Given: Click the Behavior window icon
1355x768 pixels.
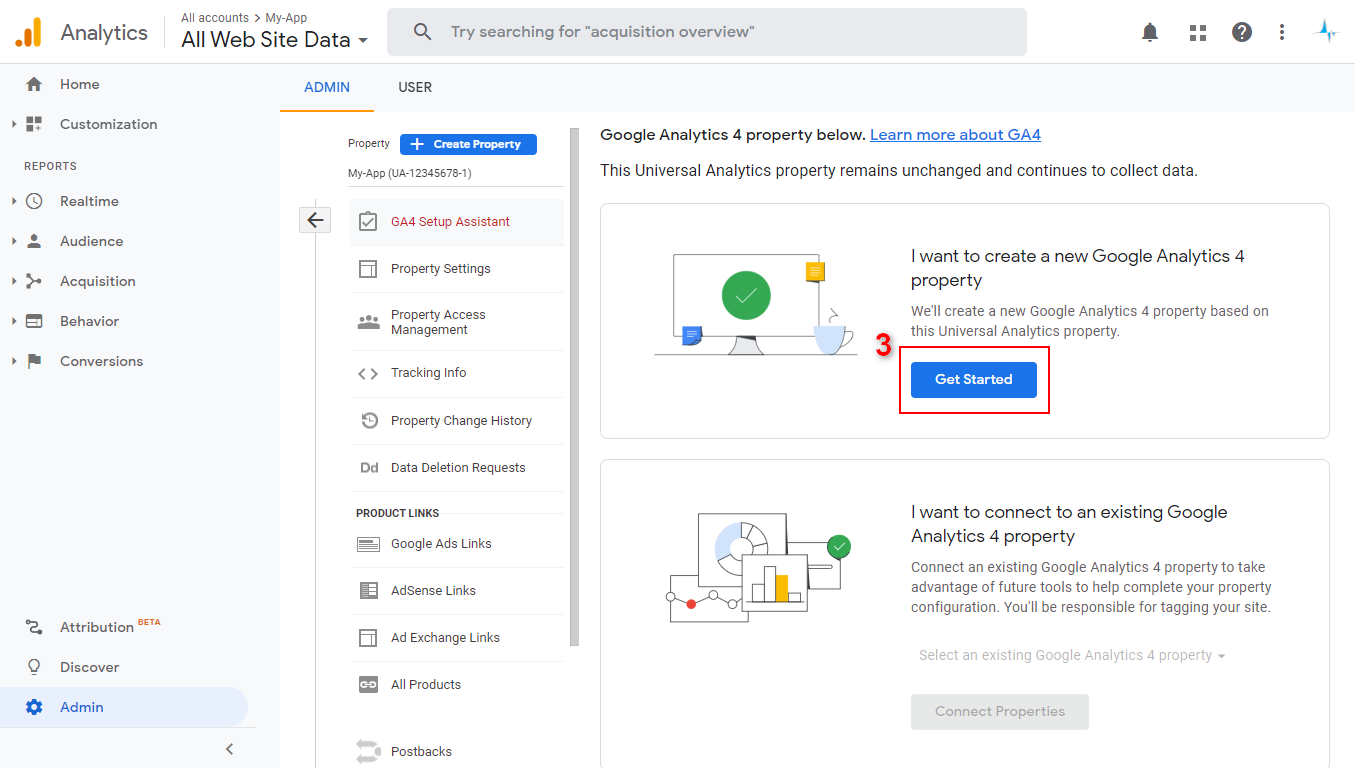Looking at the screenshot, I should 34,321.
